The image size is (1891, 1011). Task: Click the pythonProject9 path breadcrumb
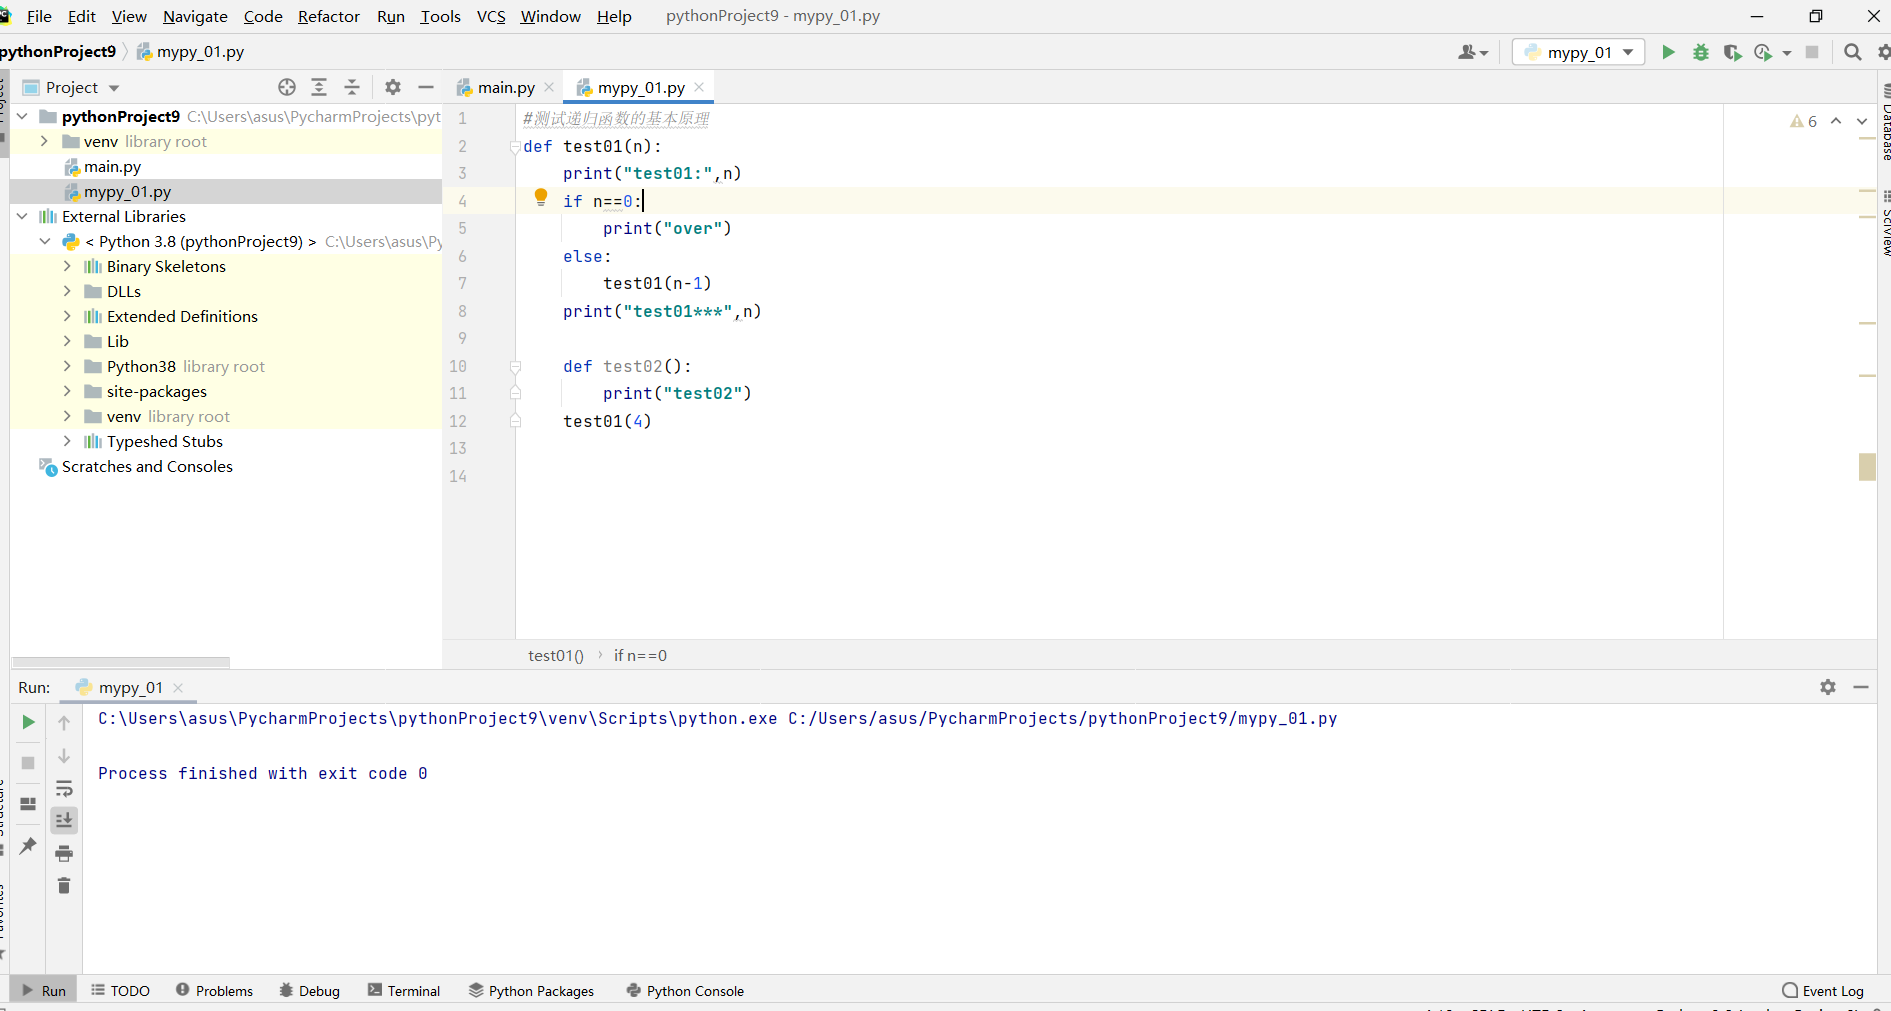(58, 51)
